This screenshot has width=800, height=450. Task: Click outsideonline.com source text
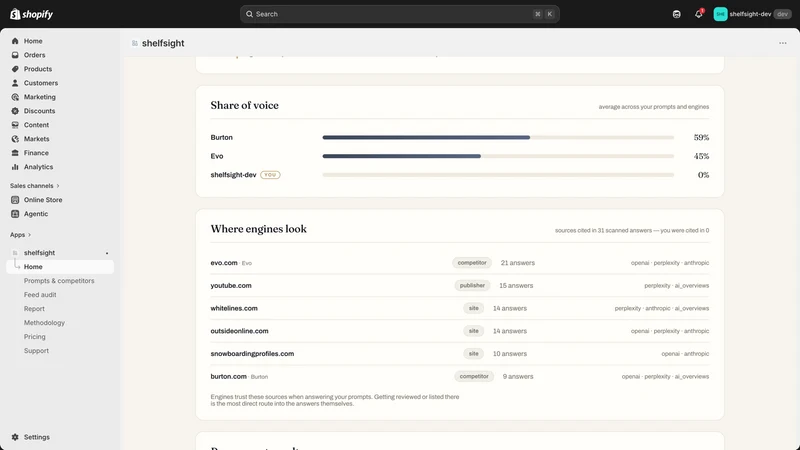click(x=239, y=331)
